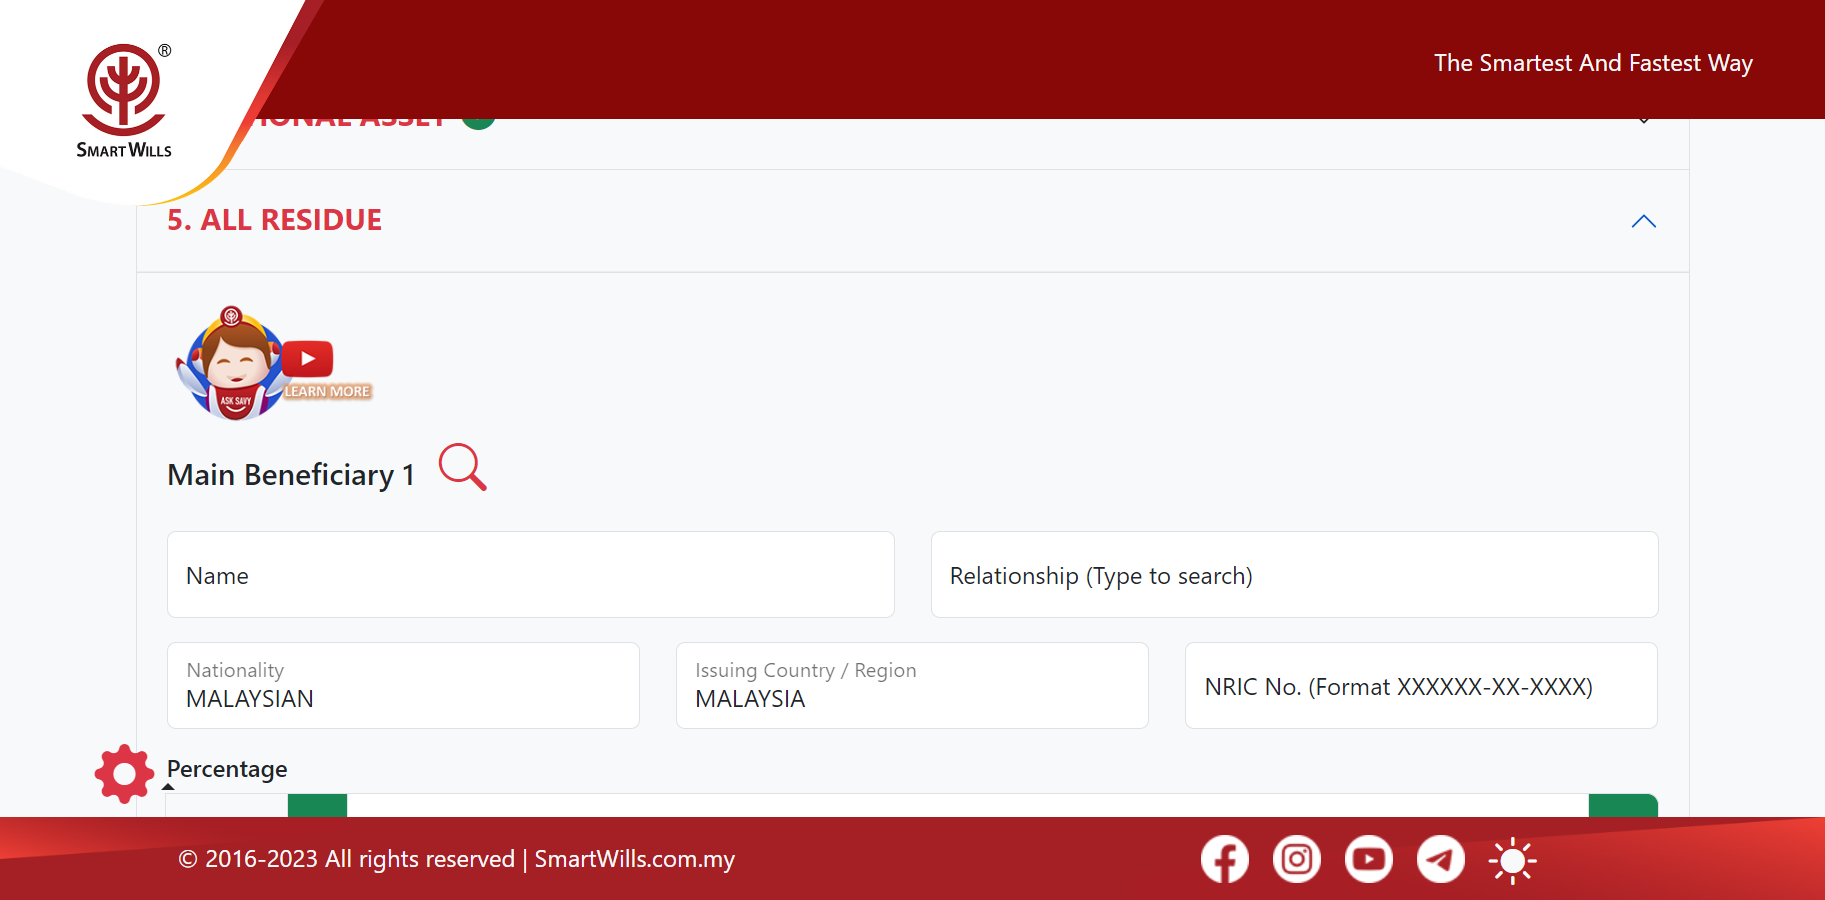Open the YouTube channel from footer
The height and width of the screenshot is (900, 1825).
(1369, 860)
